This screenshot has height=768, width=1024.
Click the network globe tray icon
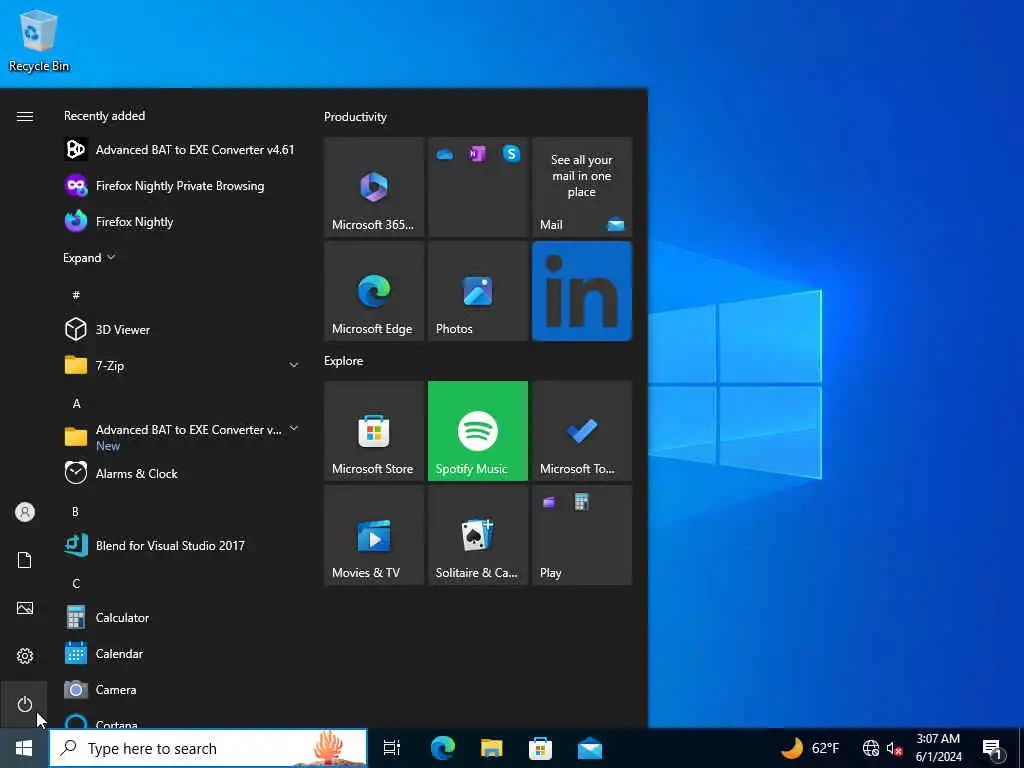point(871,748)
